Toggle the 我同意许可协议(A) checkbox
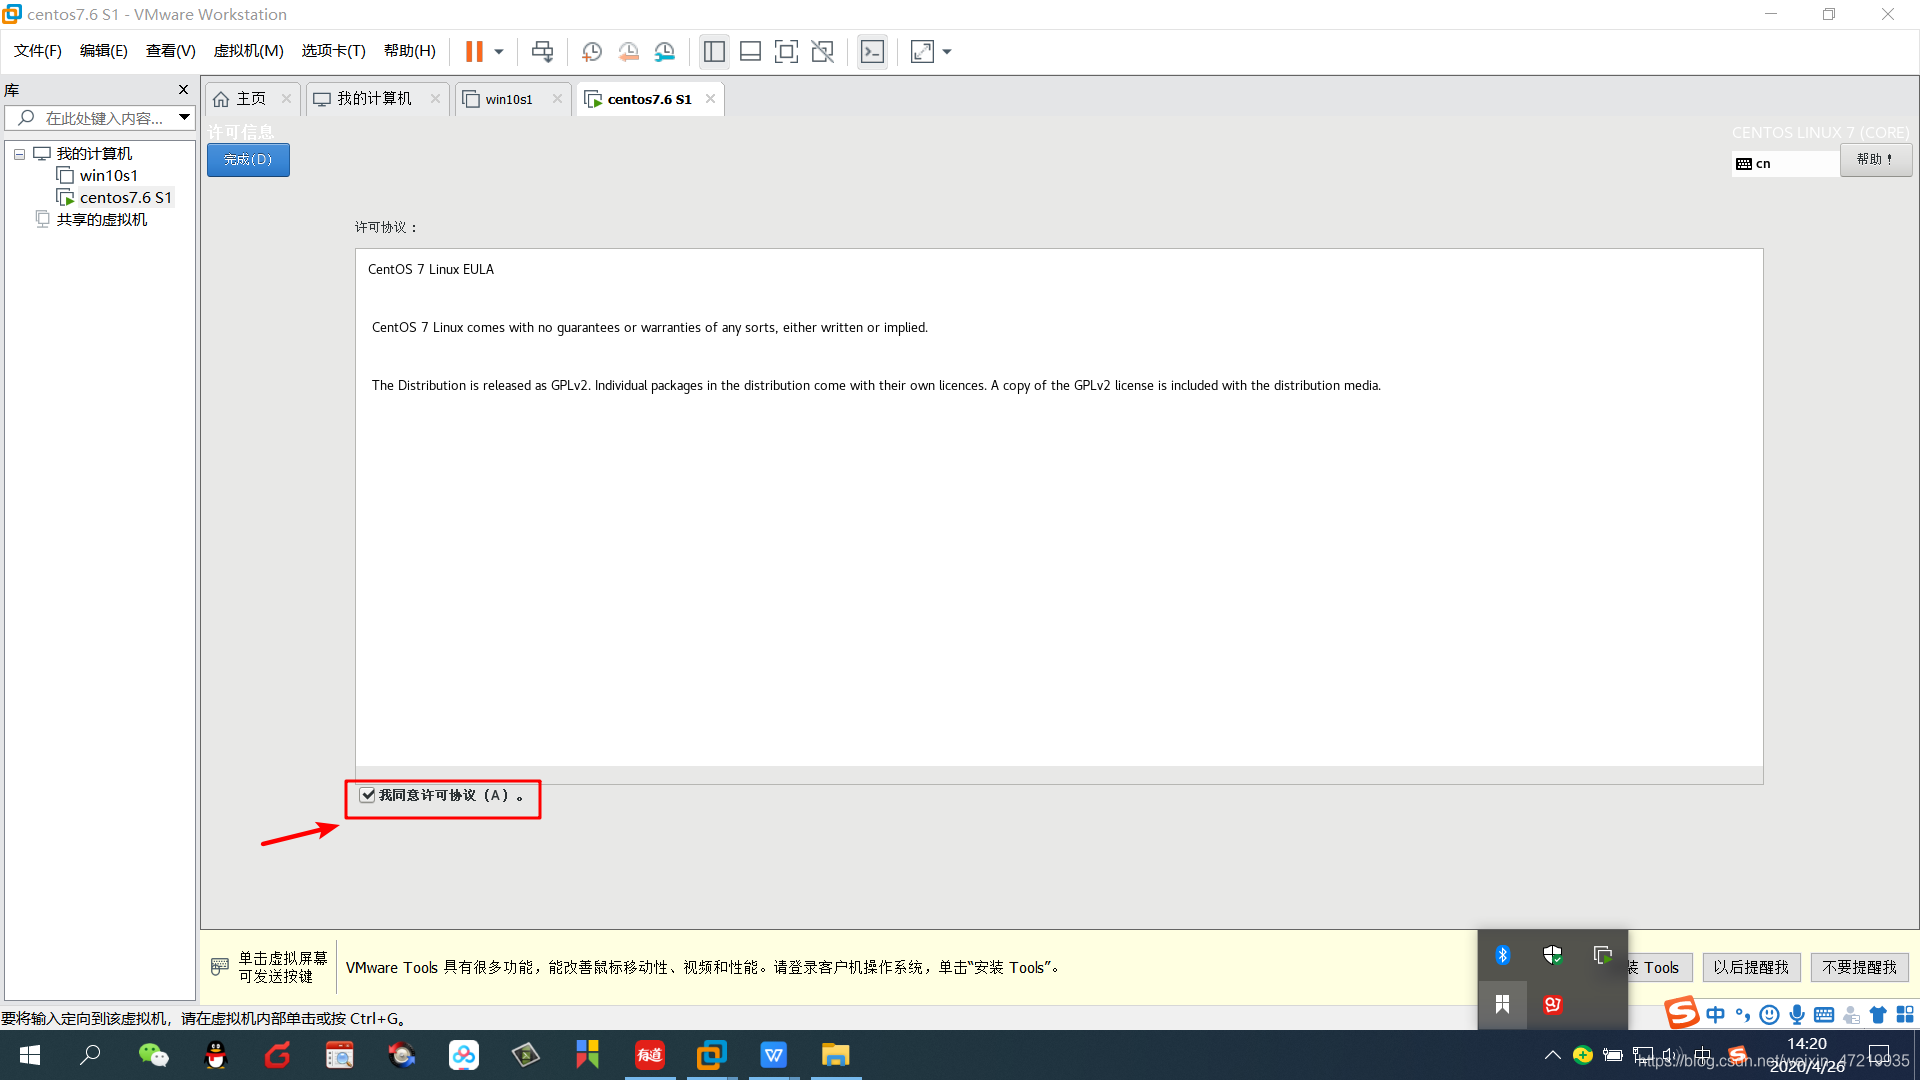The image size is (1920, 1080). point(368,795)
